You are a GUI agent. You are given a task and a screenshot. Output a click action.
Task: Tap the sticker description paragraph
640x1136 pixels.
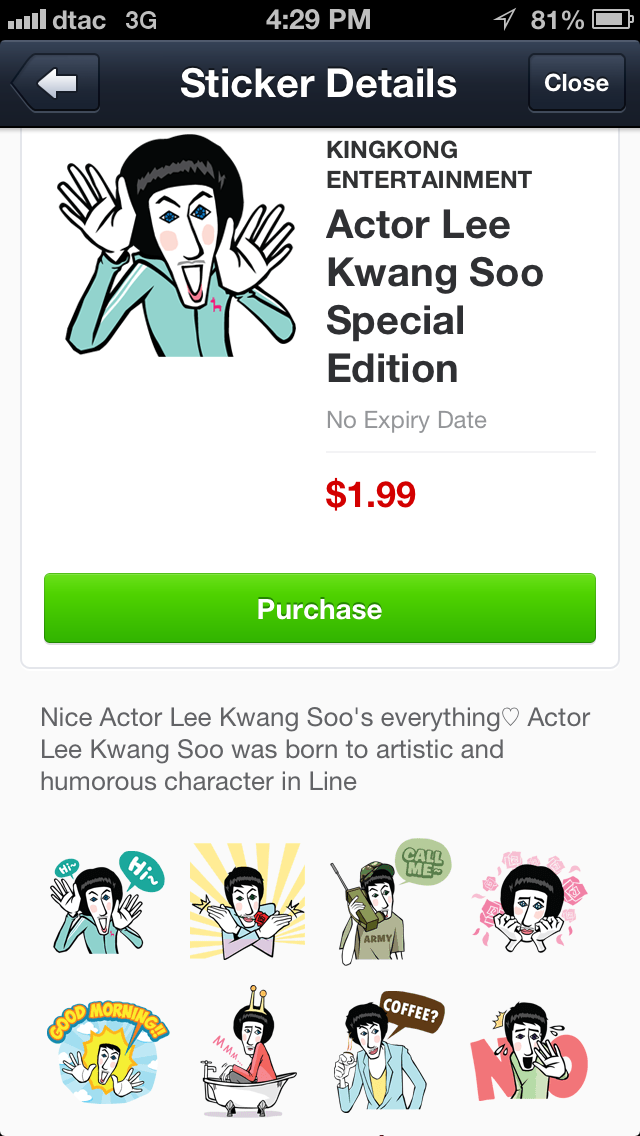pos(316,749)
